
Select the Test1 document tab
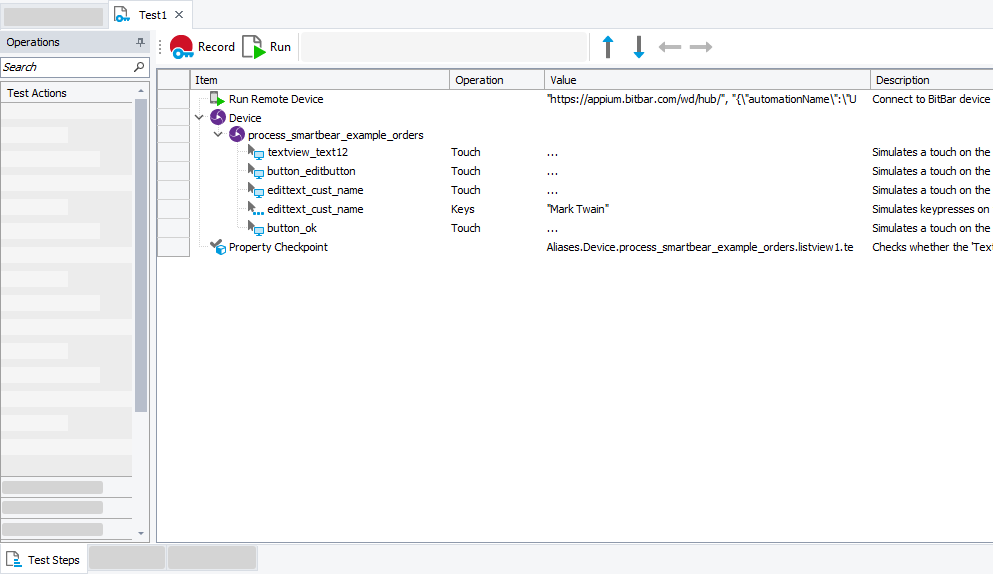point(152,15)
